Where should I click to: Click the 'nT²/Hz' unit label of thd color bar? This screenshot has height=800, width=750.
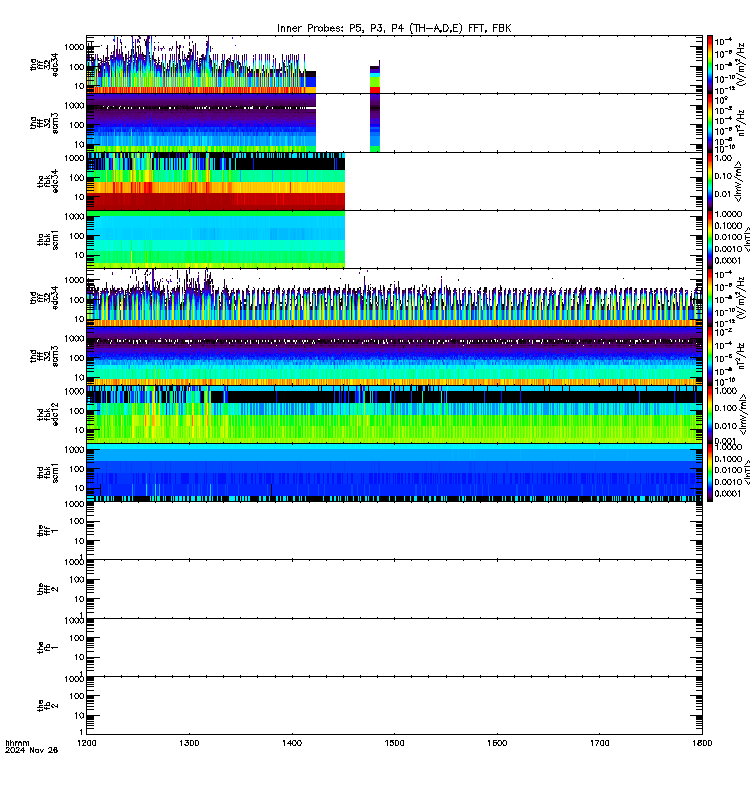pyautogui.click(x=742, y=356)
